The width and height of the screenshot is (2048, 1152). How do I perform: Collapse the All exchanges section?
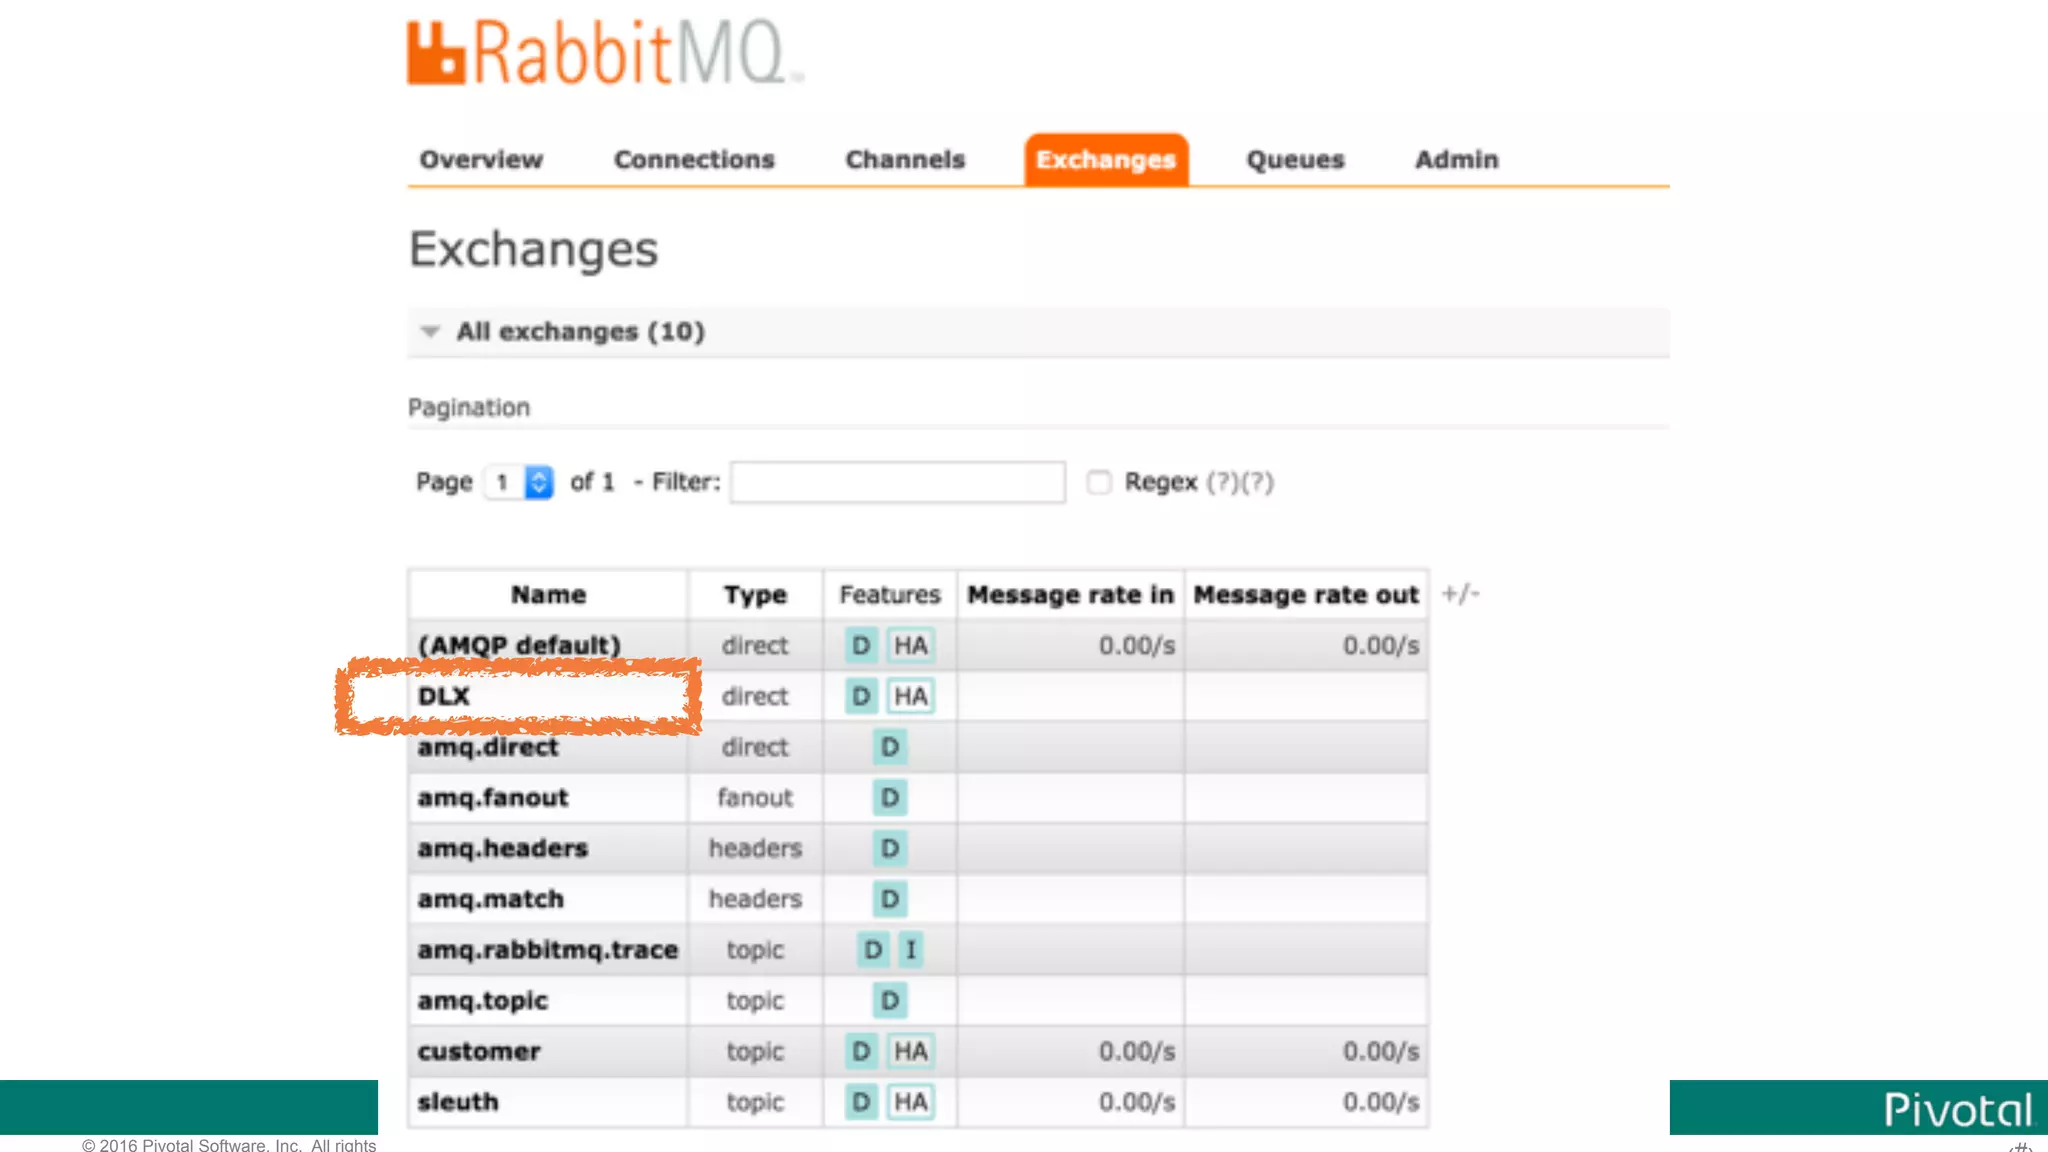(431, 332)
